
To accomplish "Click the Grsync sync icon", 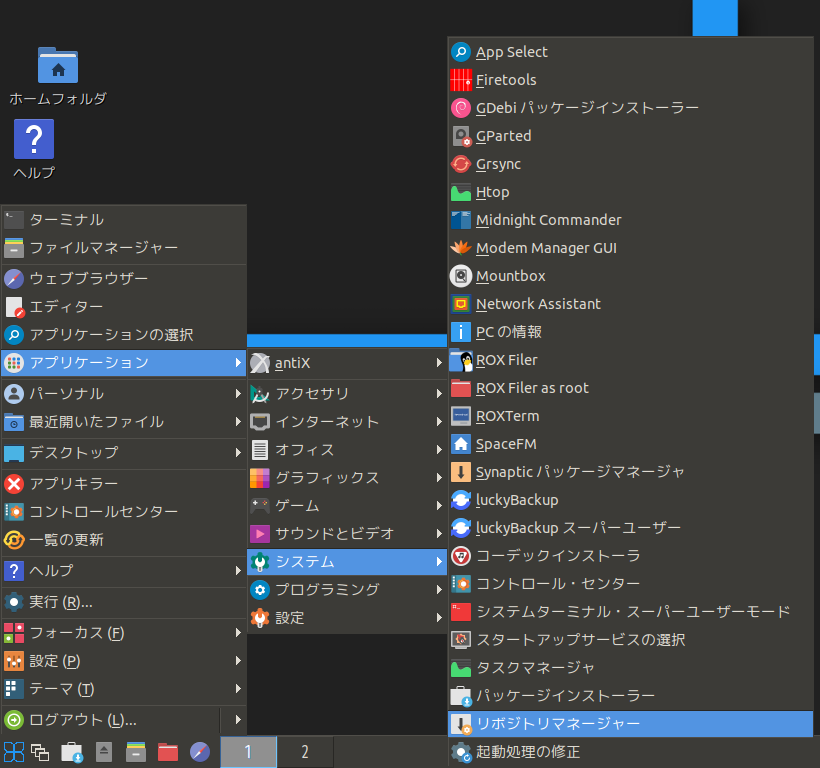I will coord(461,164).
